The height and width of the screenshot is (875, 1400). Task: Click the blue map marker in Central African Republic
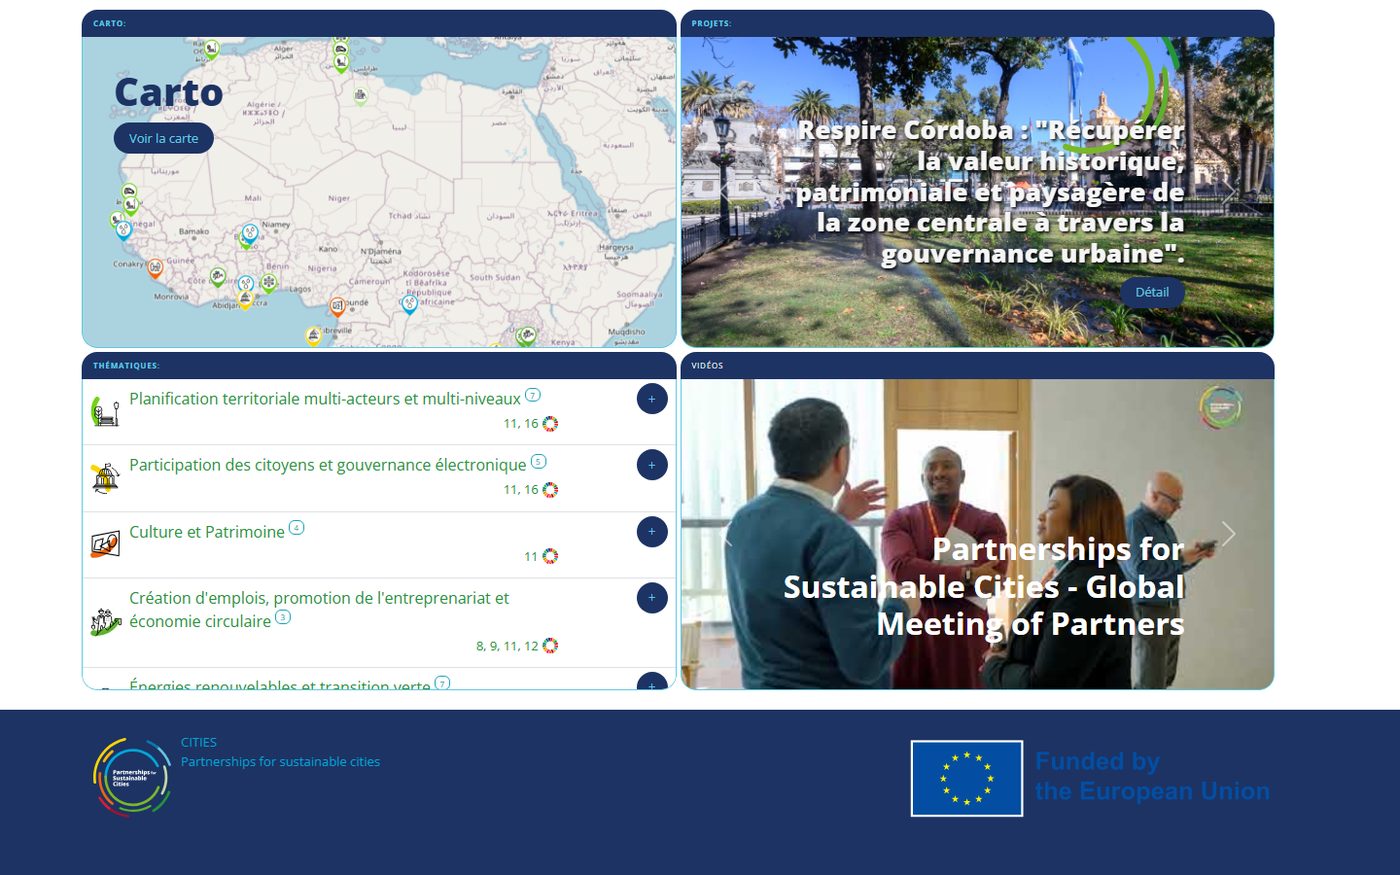tap(409, 303)
